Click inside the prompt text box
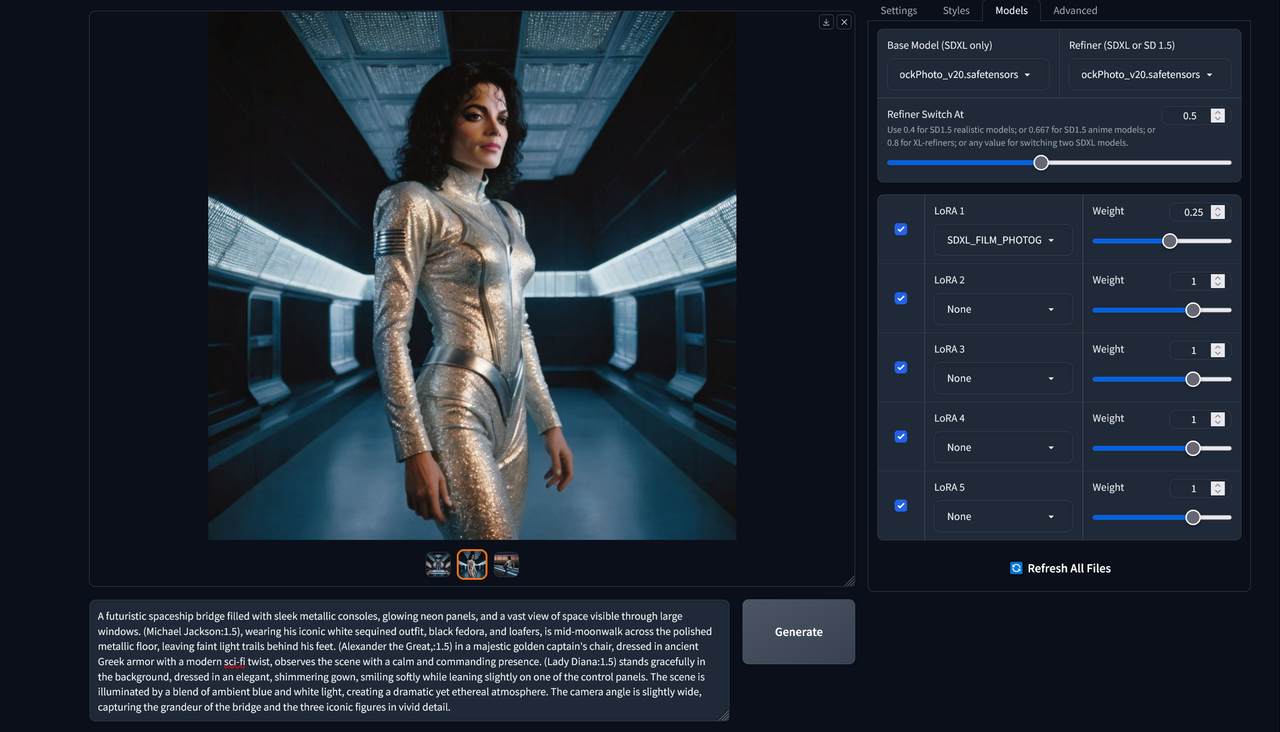 pos(409,660)
